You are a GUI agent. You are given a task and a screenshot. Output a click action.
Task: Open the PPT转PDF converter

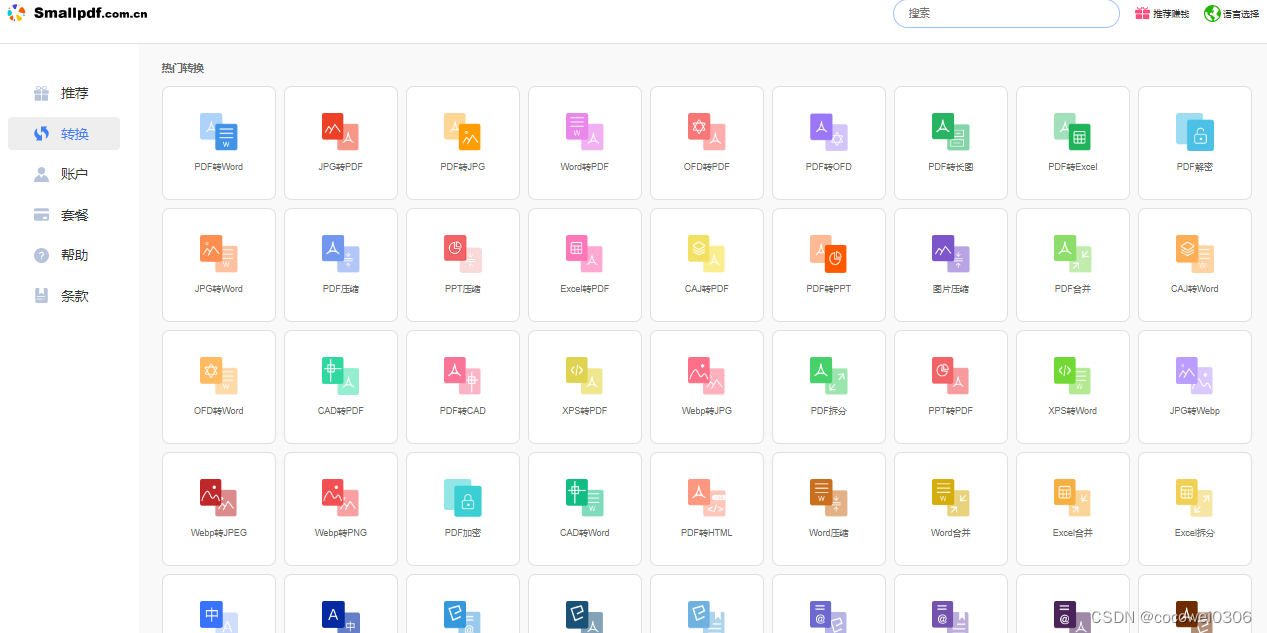click(950, 387)
